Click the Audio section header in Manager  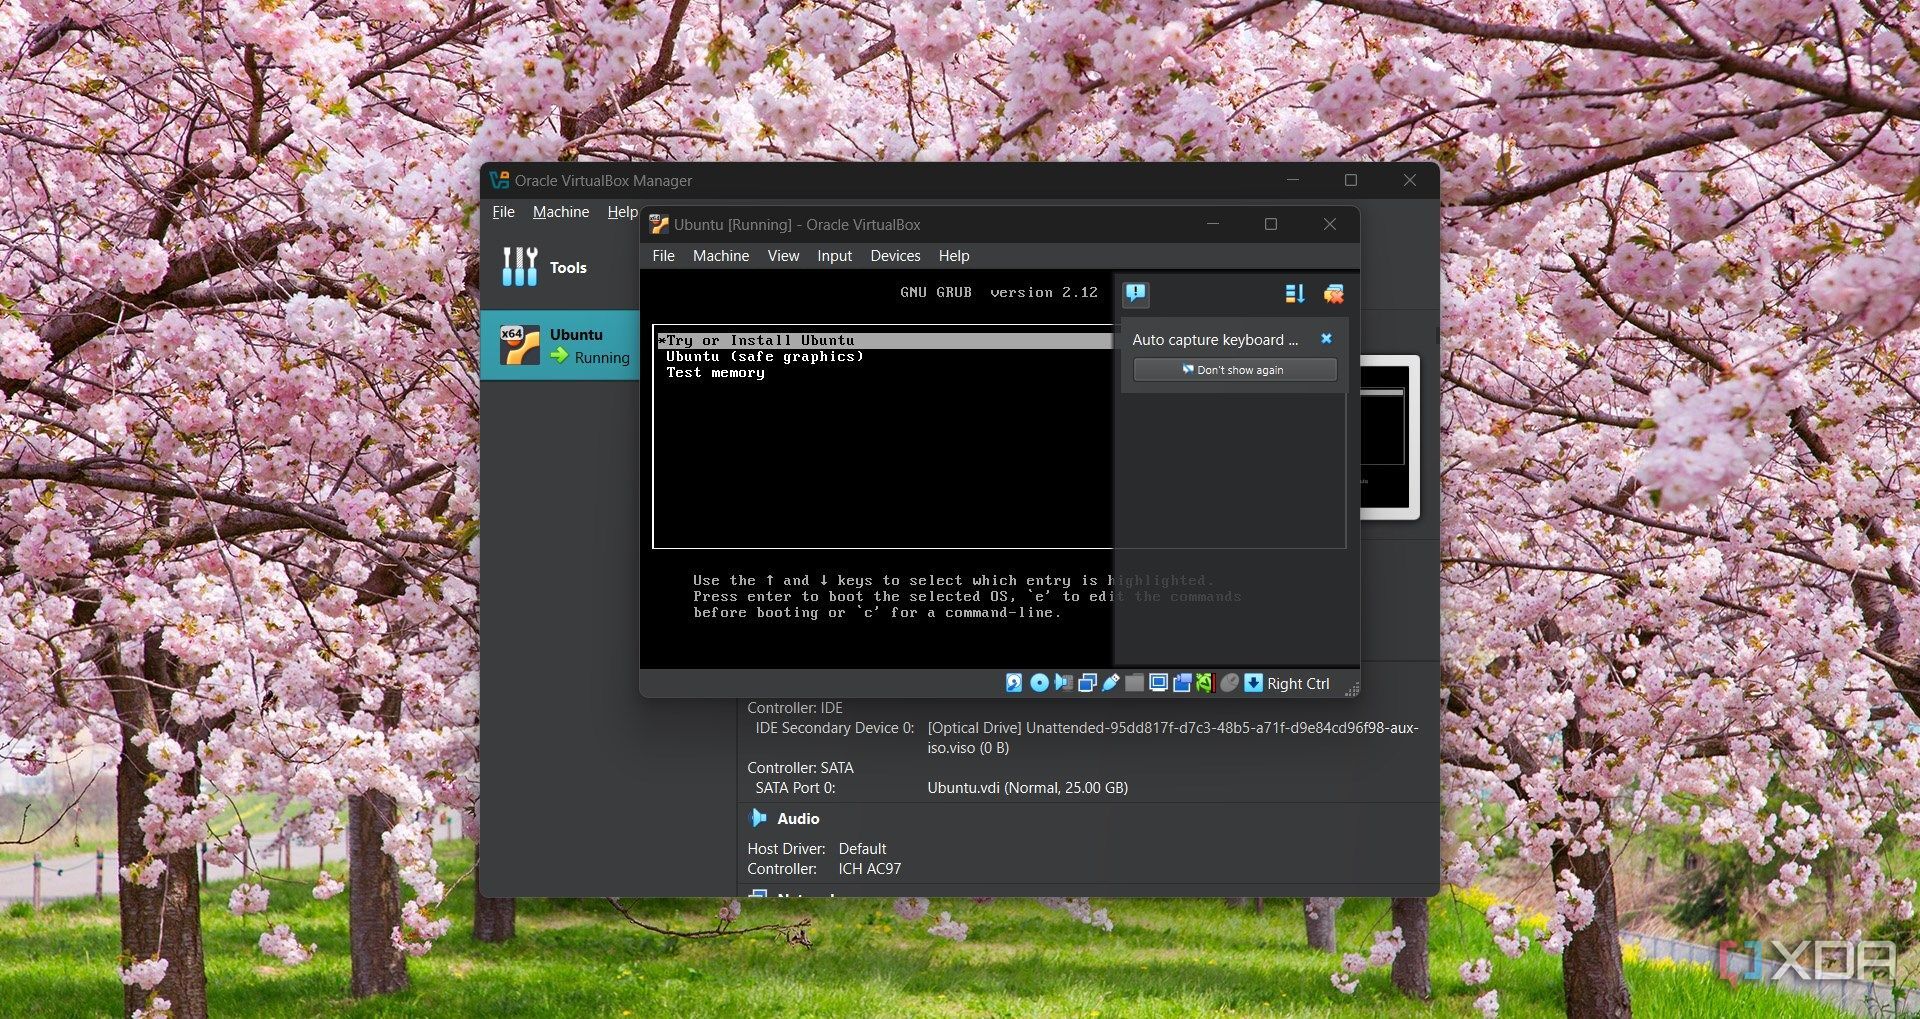click(798, 818)
